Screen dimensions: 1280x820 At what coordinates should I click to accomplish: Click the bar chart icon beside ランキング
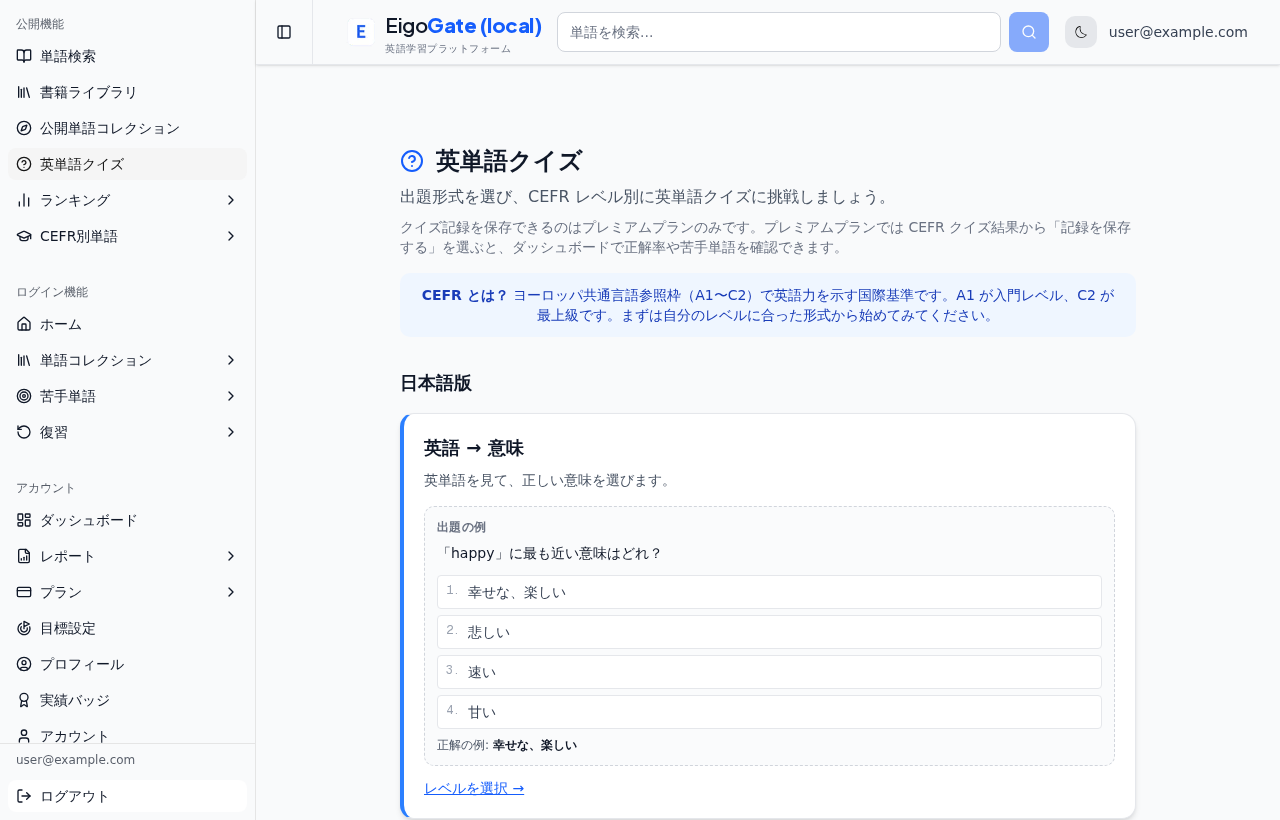[24, 200]
